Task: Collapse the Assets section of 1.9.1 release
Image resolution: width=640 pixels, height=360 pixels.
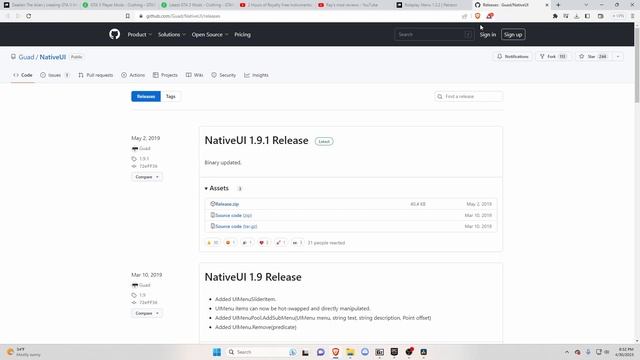Action: point(217,188)
